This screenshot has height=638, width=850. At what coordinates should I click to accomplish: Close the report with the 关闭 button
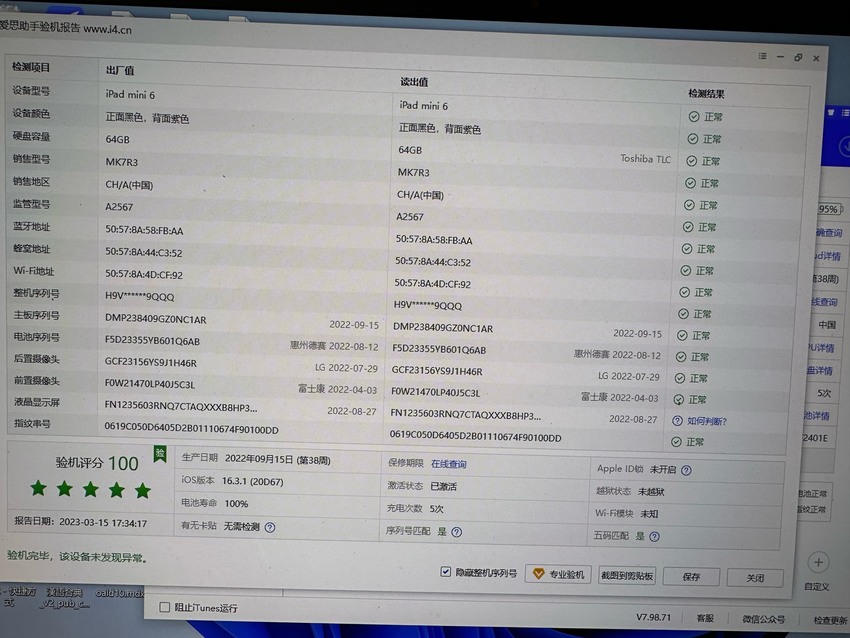point(755,578)
